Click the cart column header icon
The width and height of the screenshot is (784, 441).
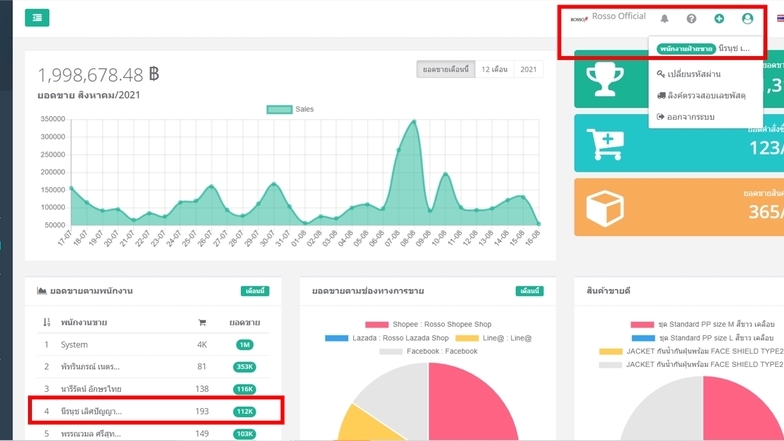click(x=202, y=322)
